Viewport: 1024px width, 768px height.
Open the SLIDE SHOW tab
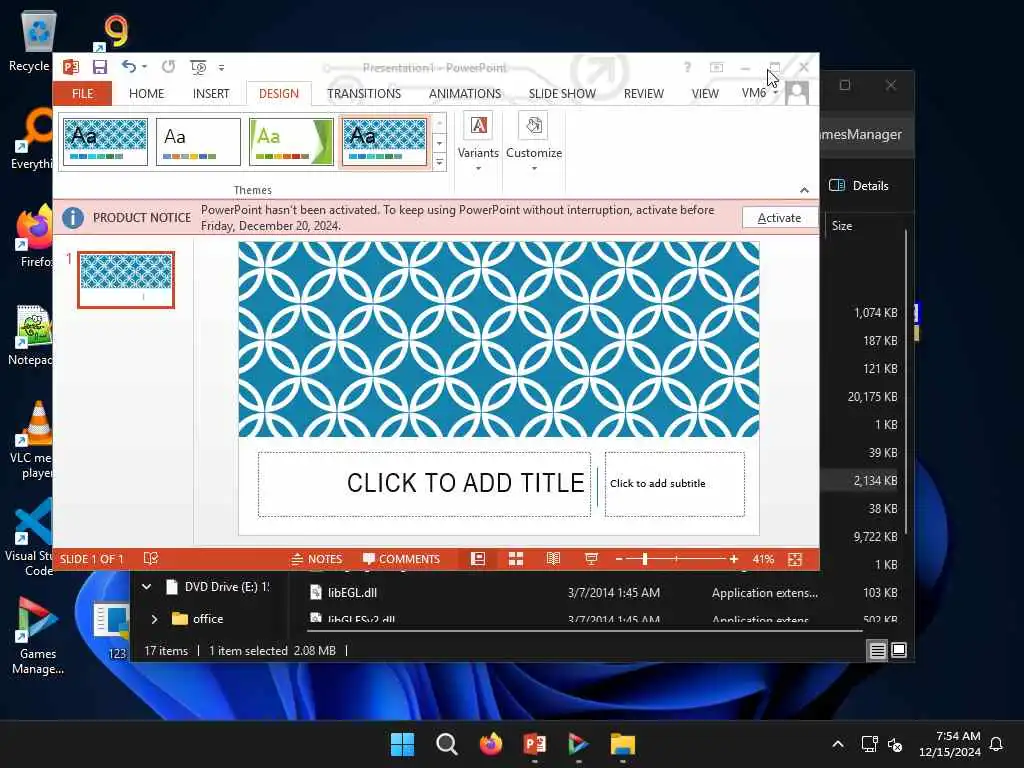(562, 93)
